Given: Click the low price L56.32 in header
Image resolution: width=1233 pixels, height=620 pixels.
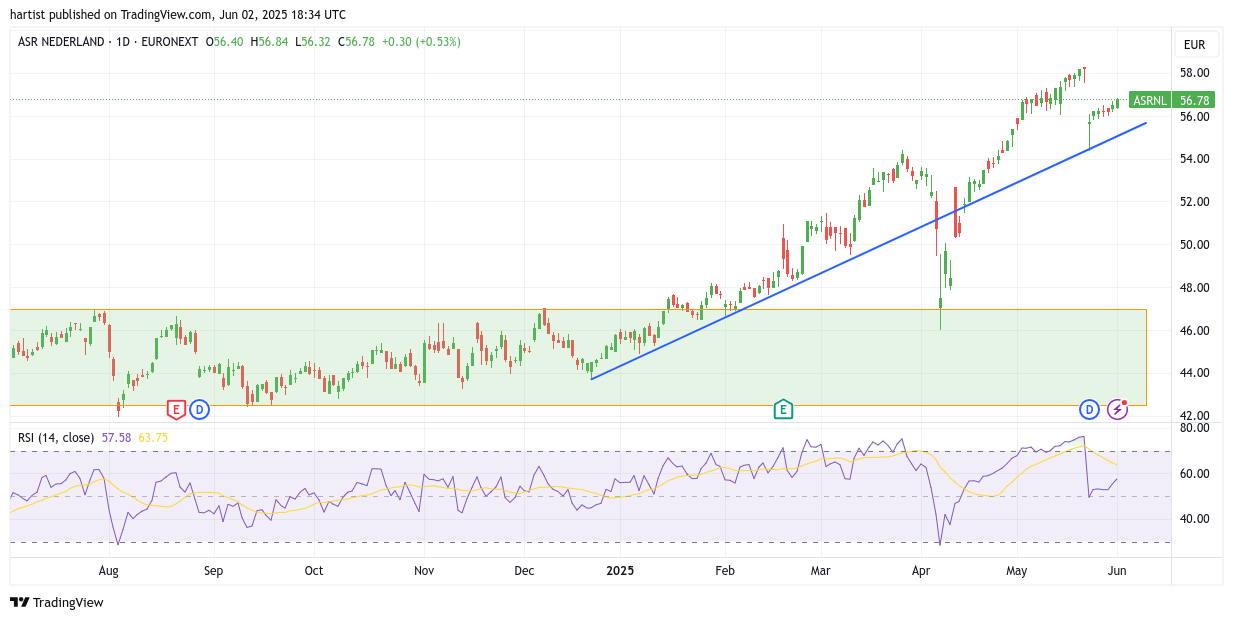Looking at the screenshot, I should 313,42.
